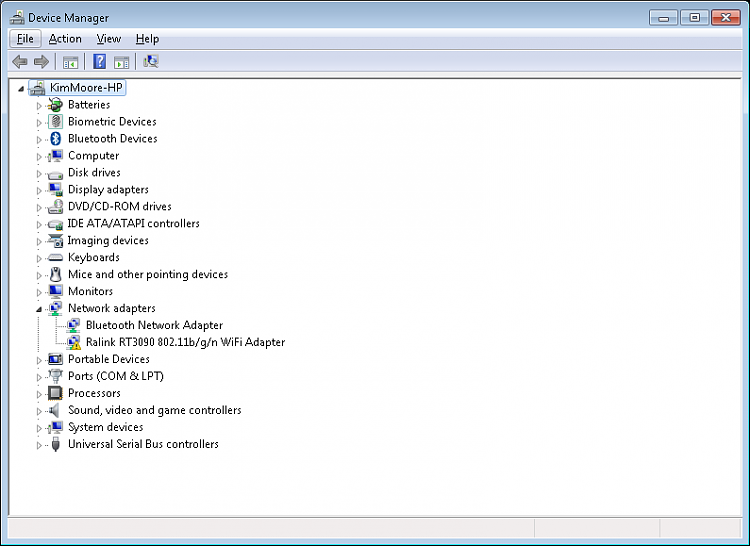Click the DVD/CD-ROM drives icon

(x=55, y=207)
